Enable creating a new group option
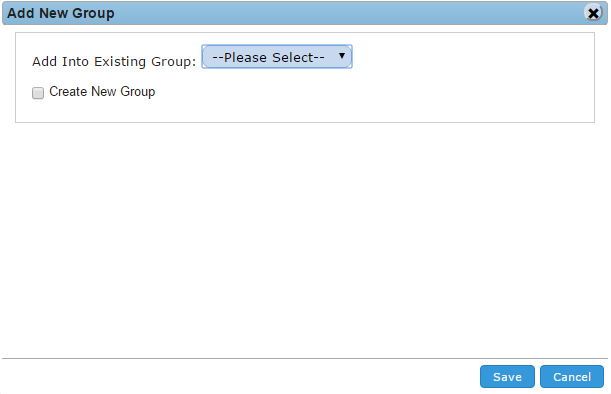Image resolution: width=611 pixels, height=394 pixels. click(38, 93)
